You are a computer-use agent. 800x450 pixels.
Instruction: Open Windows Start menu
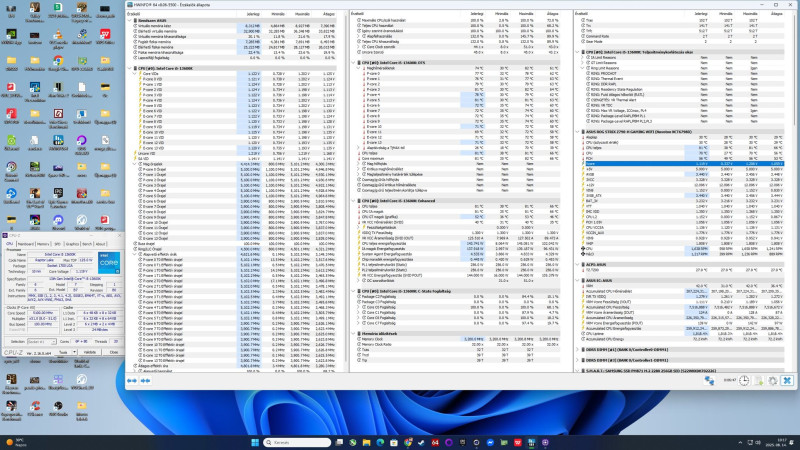tap(255, 442)
